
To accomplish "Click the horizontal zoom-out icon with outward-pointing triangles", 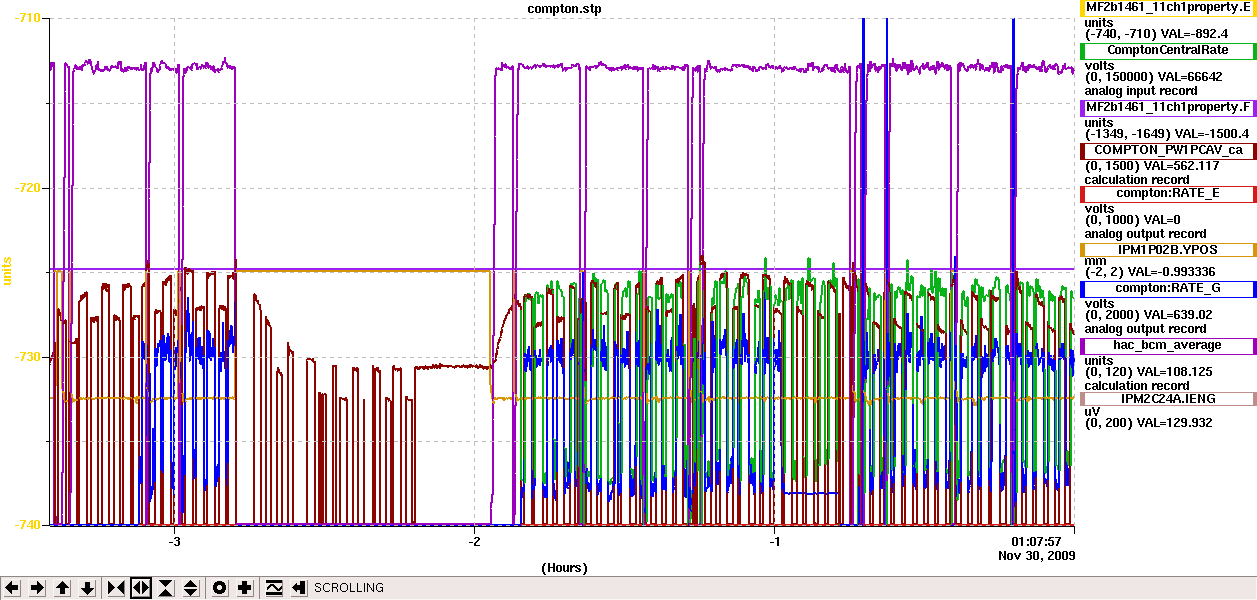I will pyautogui.click(x=141, y=588).
